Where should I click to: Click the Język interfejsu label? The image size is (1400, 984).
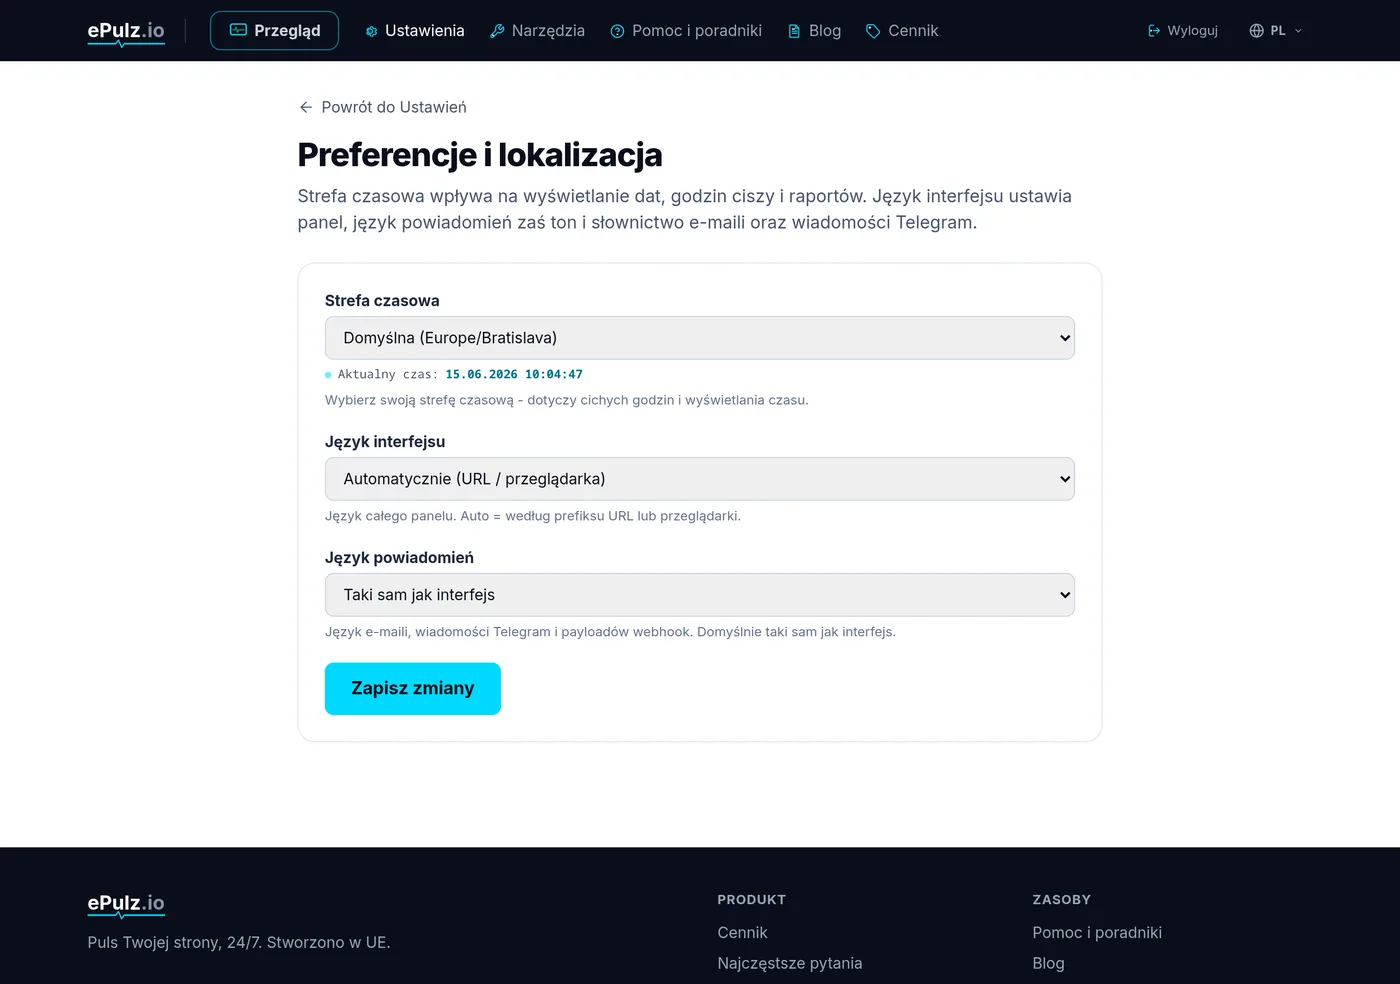point(385,442)
